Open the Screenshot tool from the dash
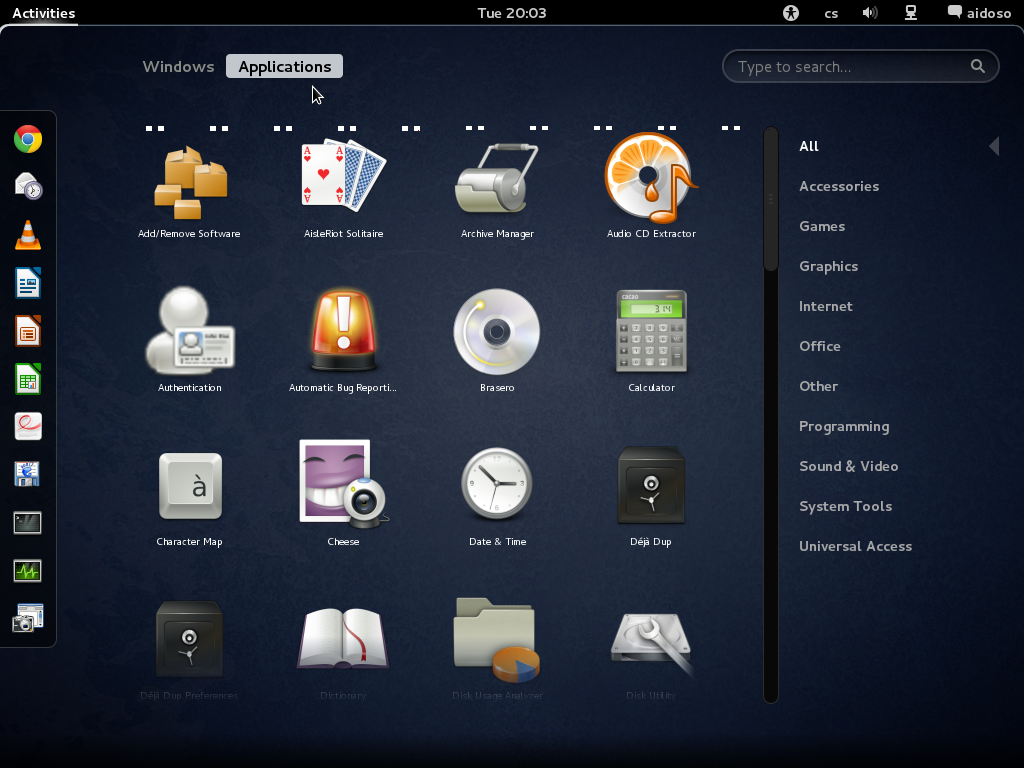Screen dimensions: 1024x768 click(x=28, y=618)
